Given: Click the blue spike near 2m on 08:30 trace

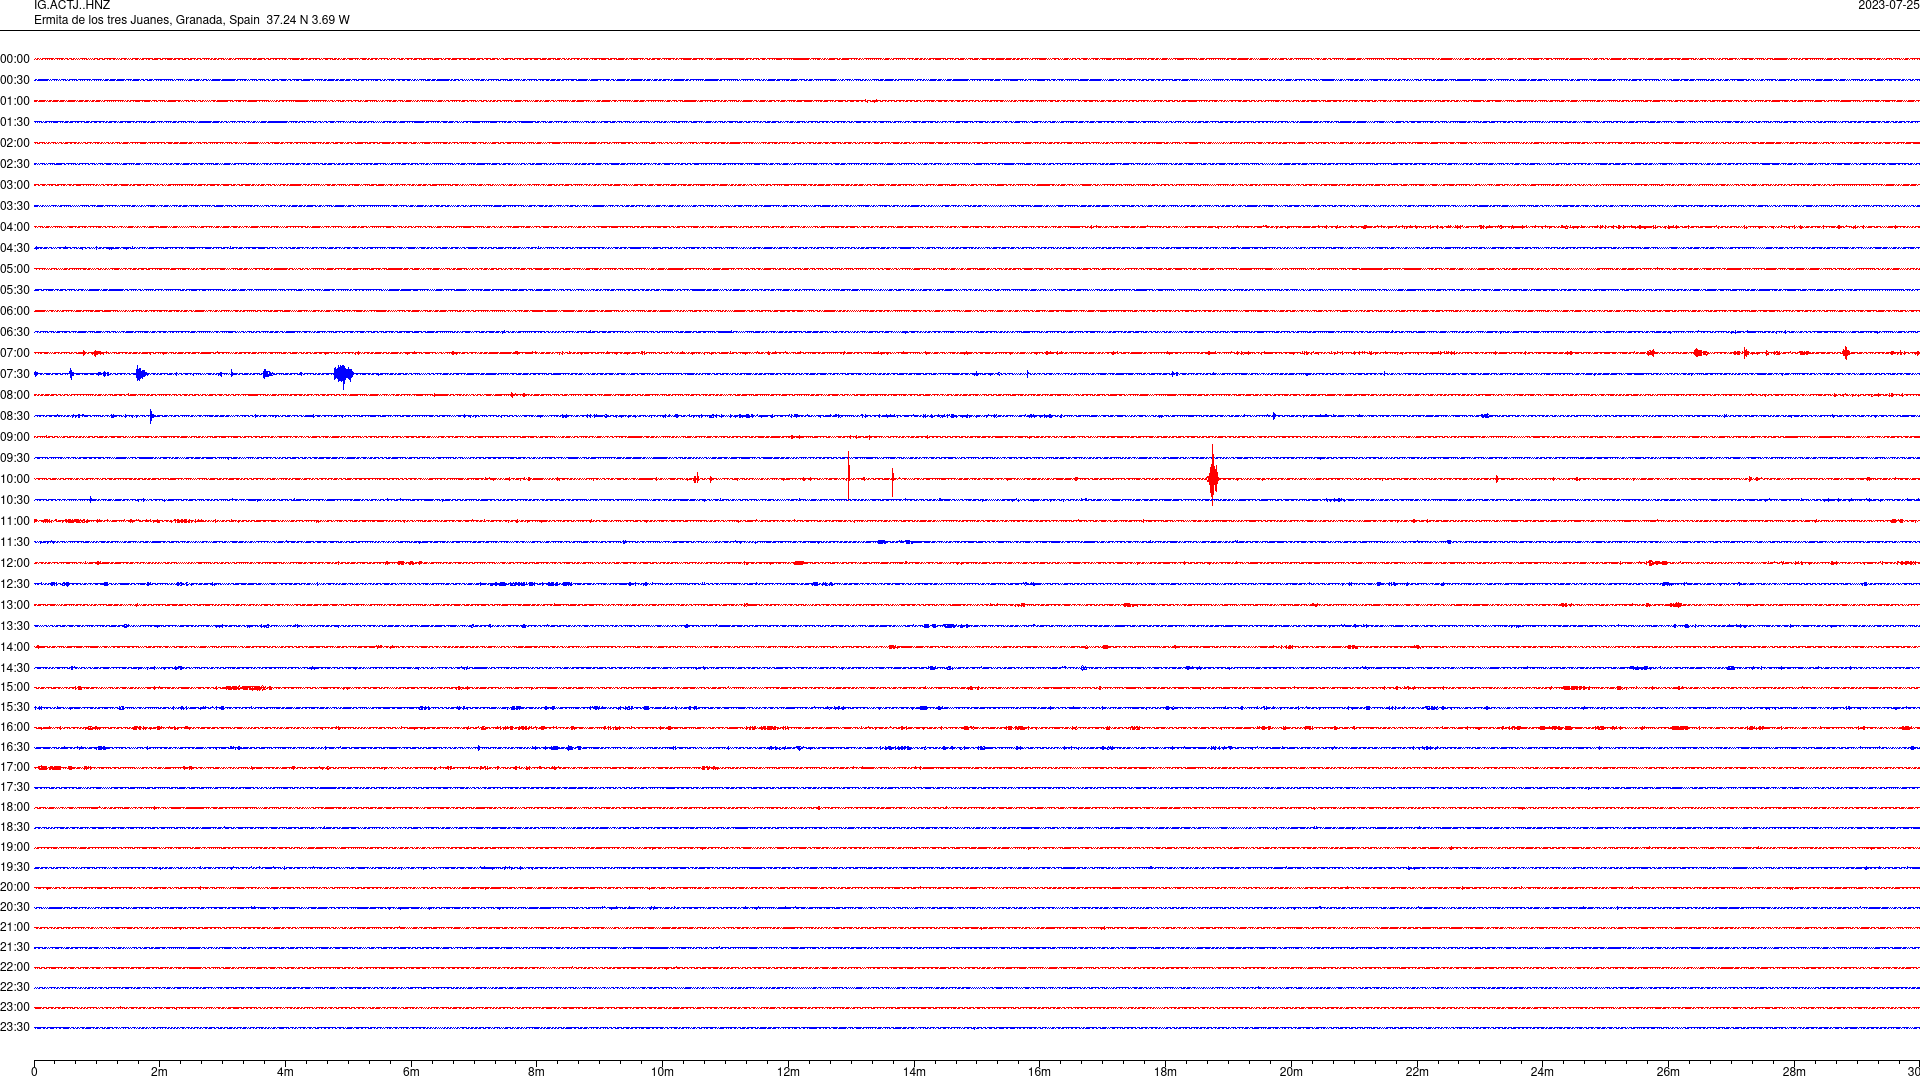Looking at the screenshot, I should (151, 416).
